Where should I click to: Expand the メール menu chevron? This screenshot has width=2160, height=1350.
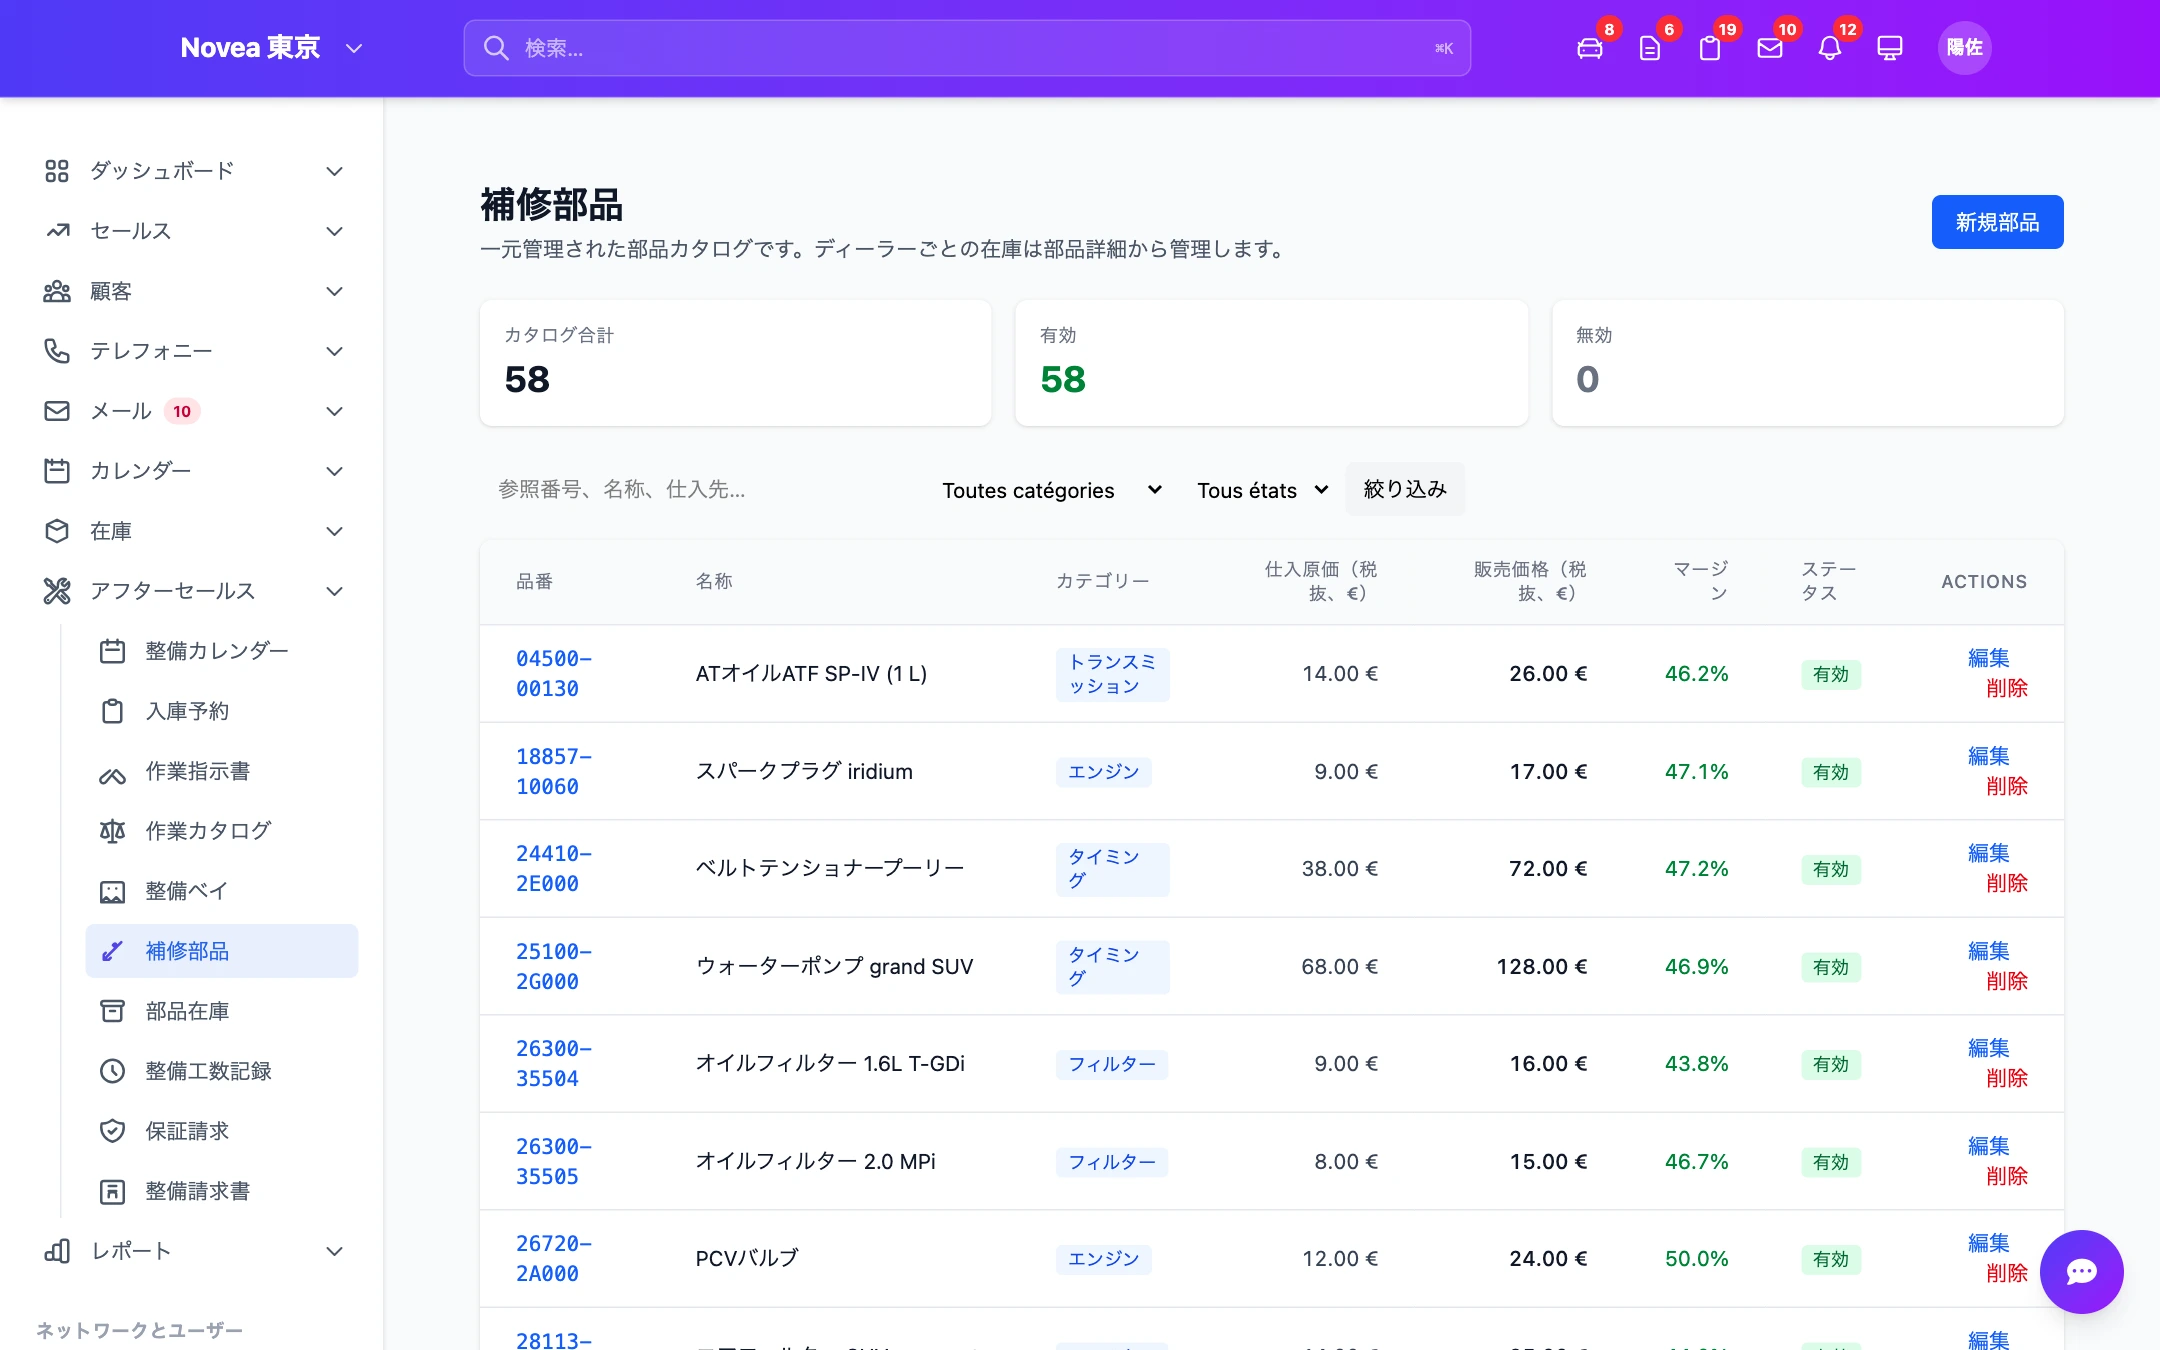(x=335, y=411)
